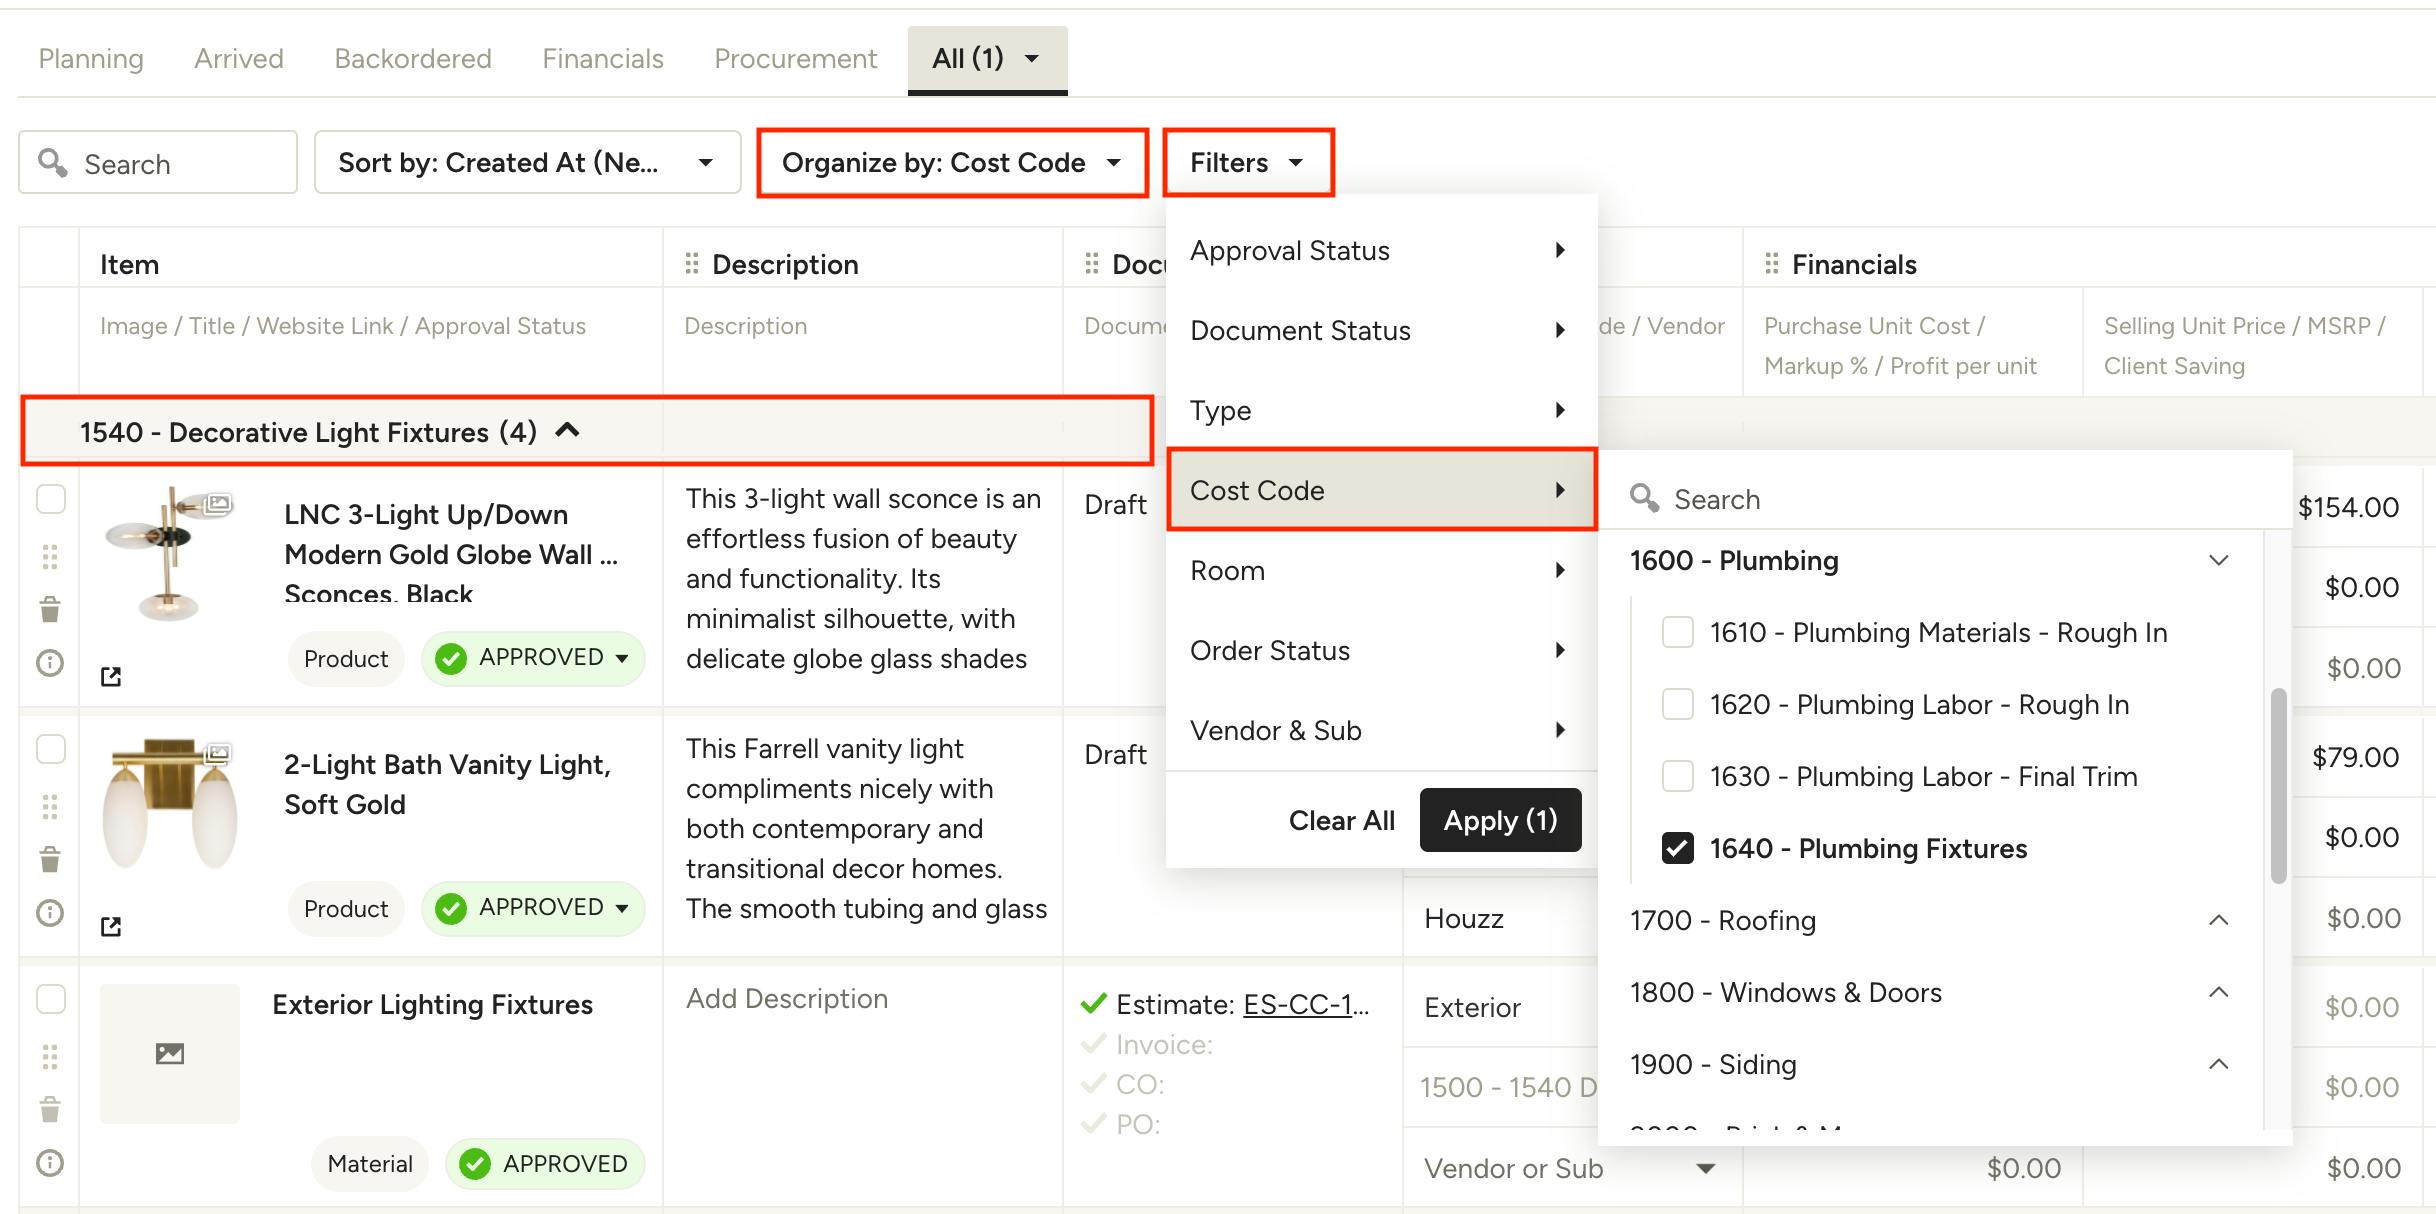Screen dimensions: 2436x1214
Task: Click drag handle icon on Description column
Action: click(x=691, y=264)
